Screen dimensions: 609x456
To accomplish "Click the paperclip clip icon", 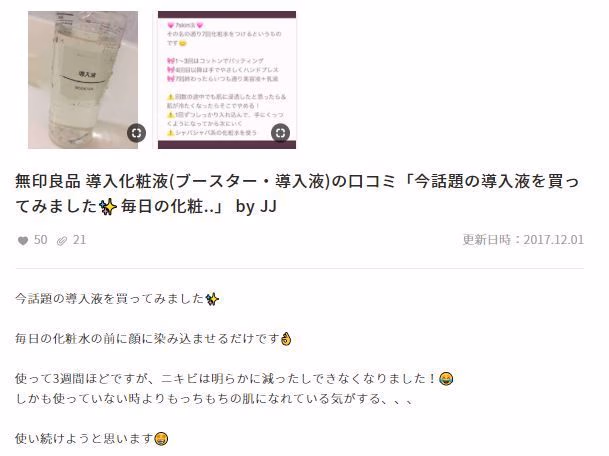I will tap(62, 241).
